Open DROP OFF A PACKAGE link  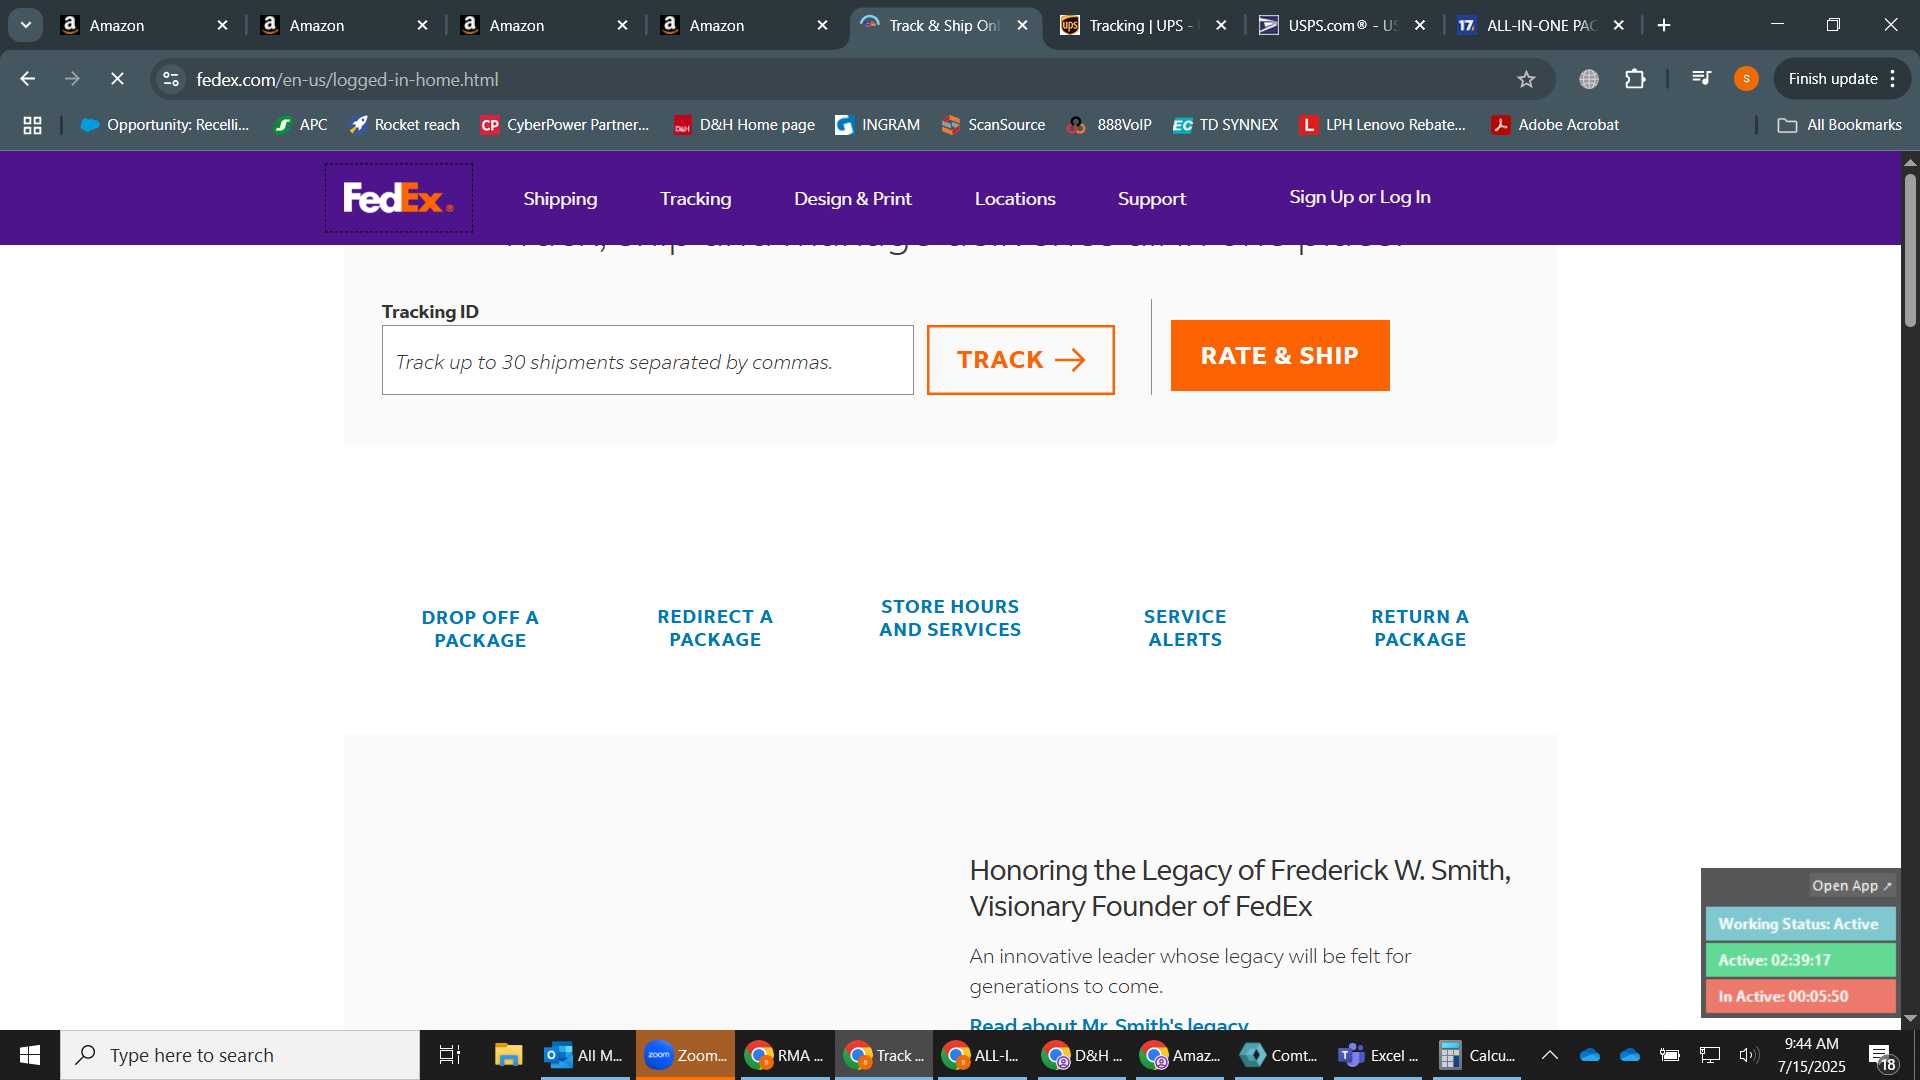480,629
